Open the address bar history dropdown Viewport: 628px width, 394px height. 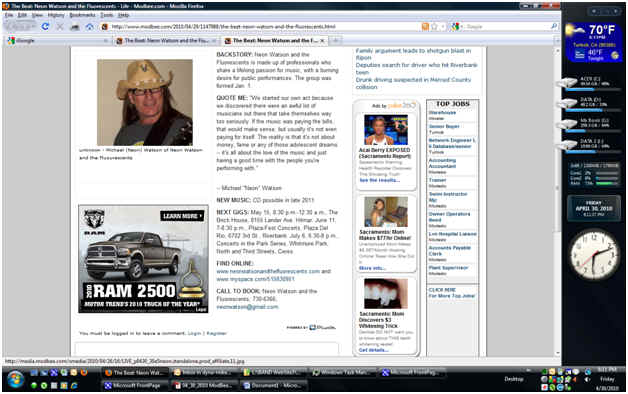443,26
